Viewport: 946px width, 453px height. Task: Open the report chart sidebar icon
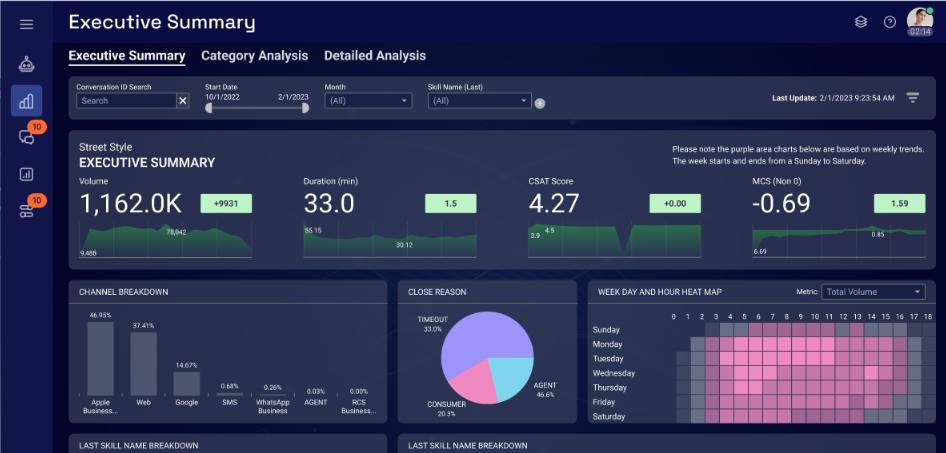(26, 174)
